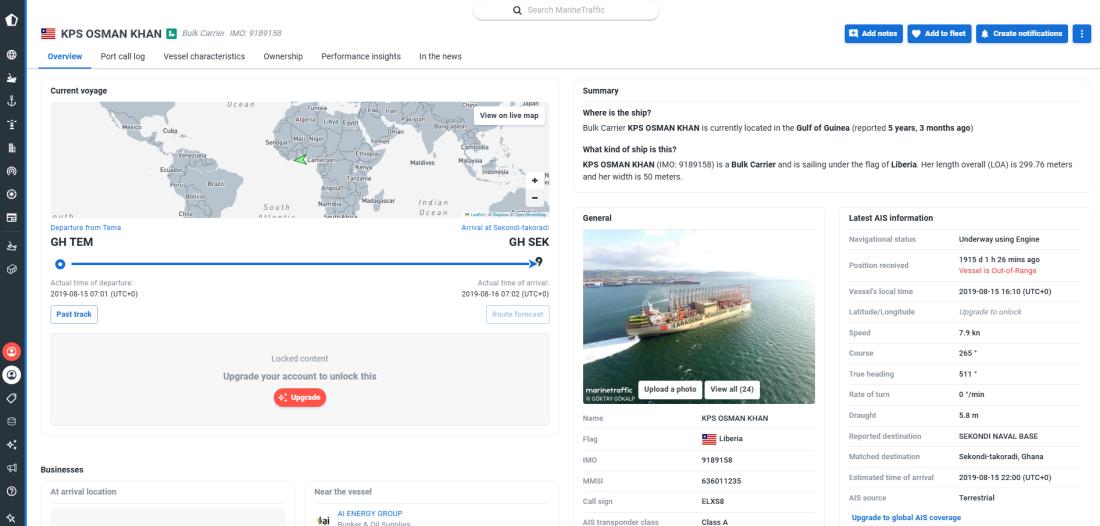This screenshot has width=1100, height=526.
Task: Open the star-in-circle sidebar icon
Action: (x=11, y=194)
